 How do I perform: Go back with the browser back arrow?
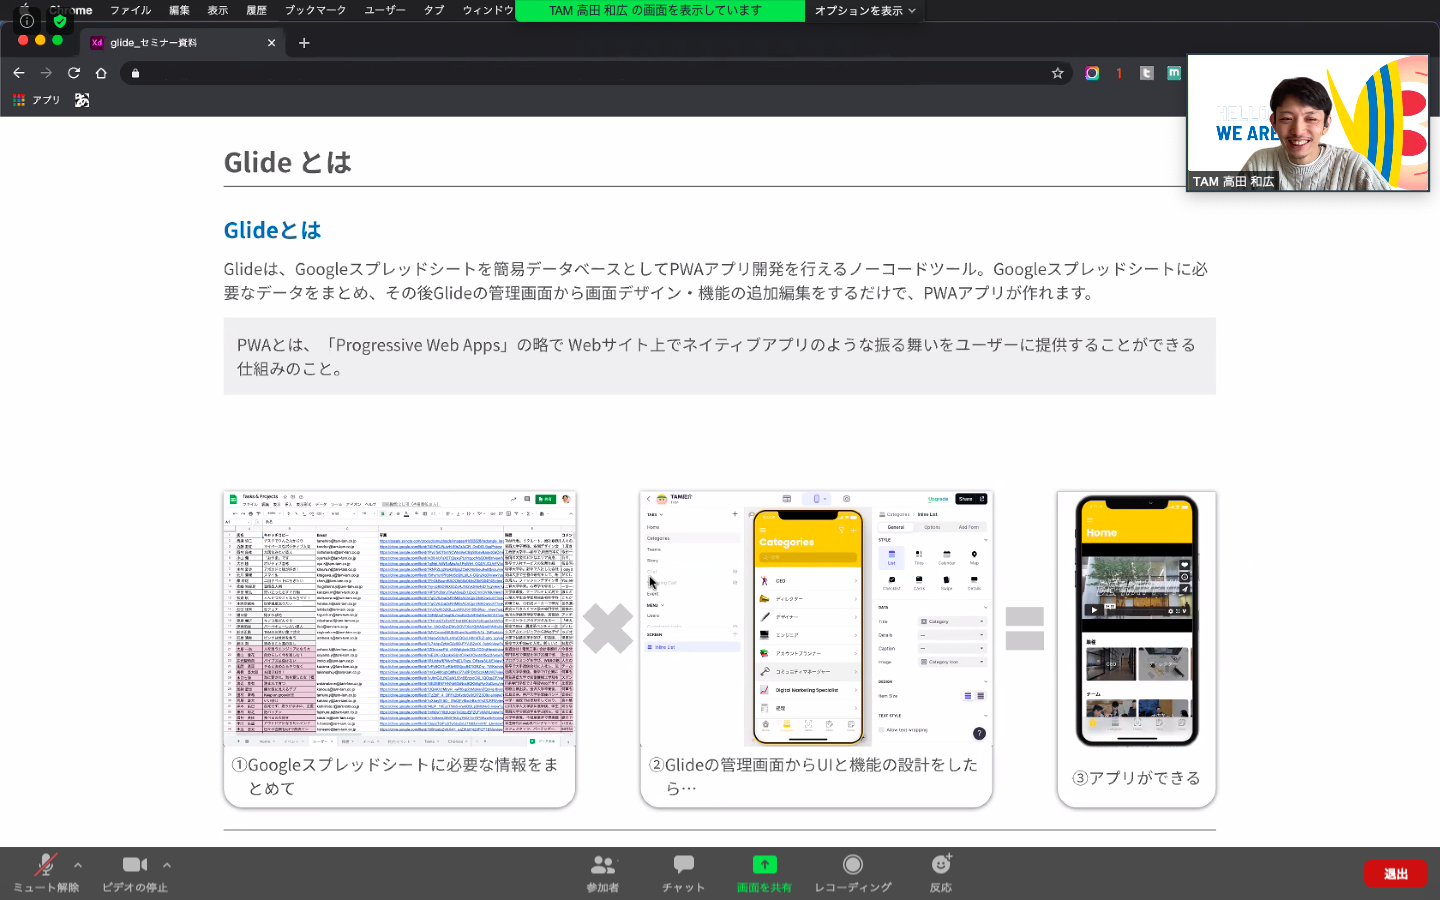(x=18, y=73)
